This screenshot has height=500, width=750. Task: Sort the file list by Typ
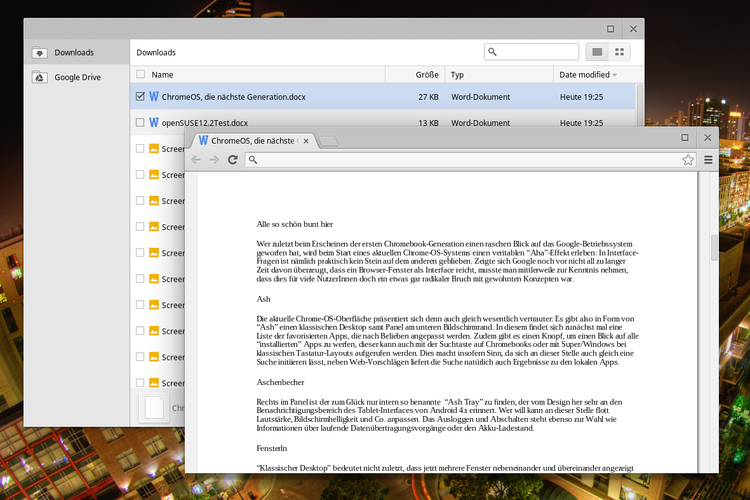point(457,75)
